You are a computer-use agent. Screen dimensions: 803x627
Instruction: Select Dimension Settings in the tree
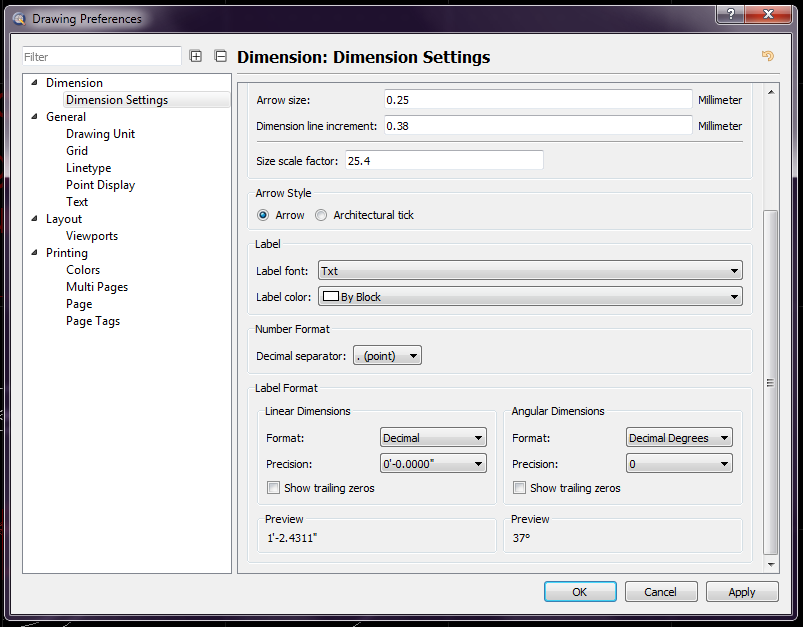[117, 100]
